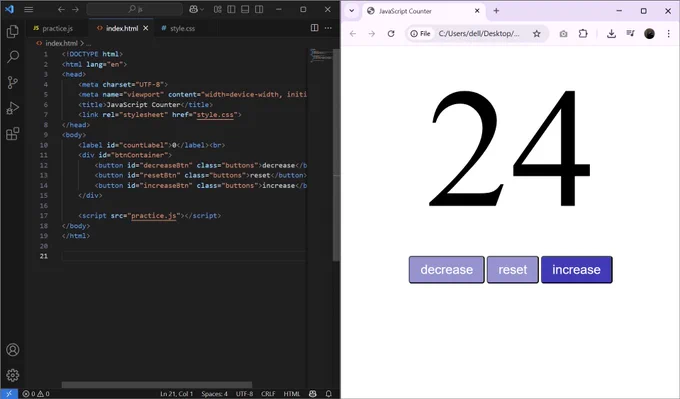Open the browser Extensions puzzle icon
Viewport: 680px width, 399px height.
(583, 34)
